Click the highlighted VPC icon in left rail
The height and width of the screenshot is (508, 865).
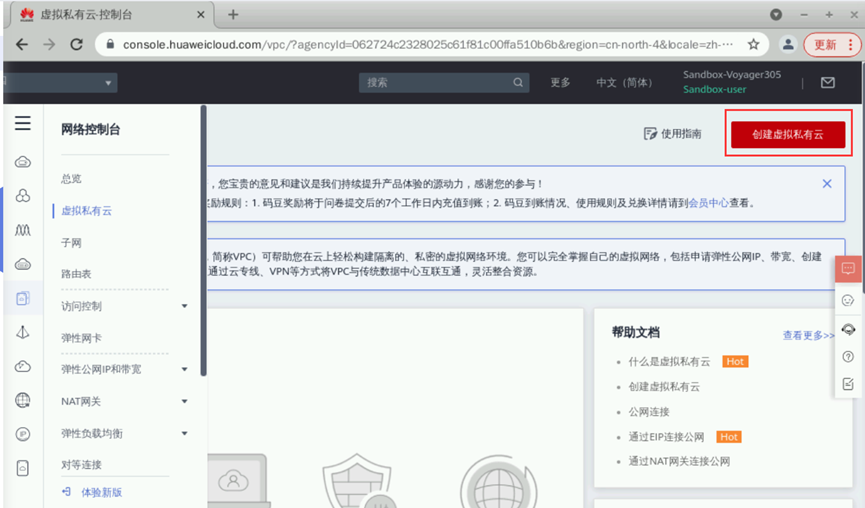tap(23, 298)
